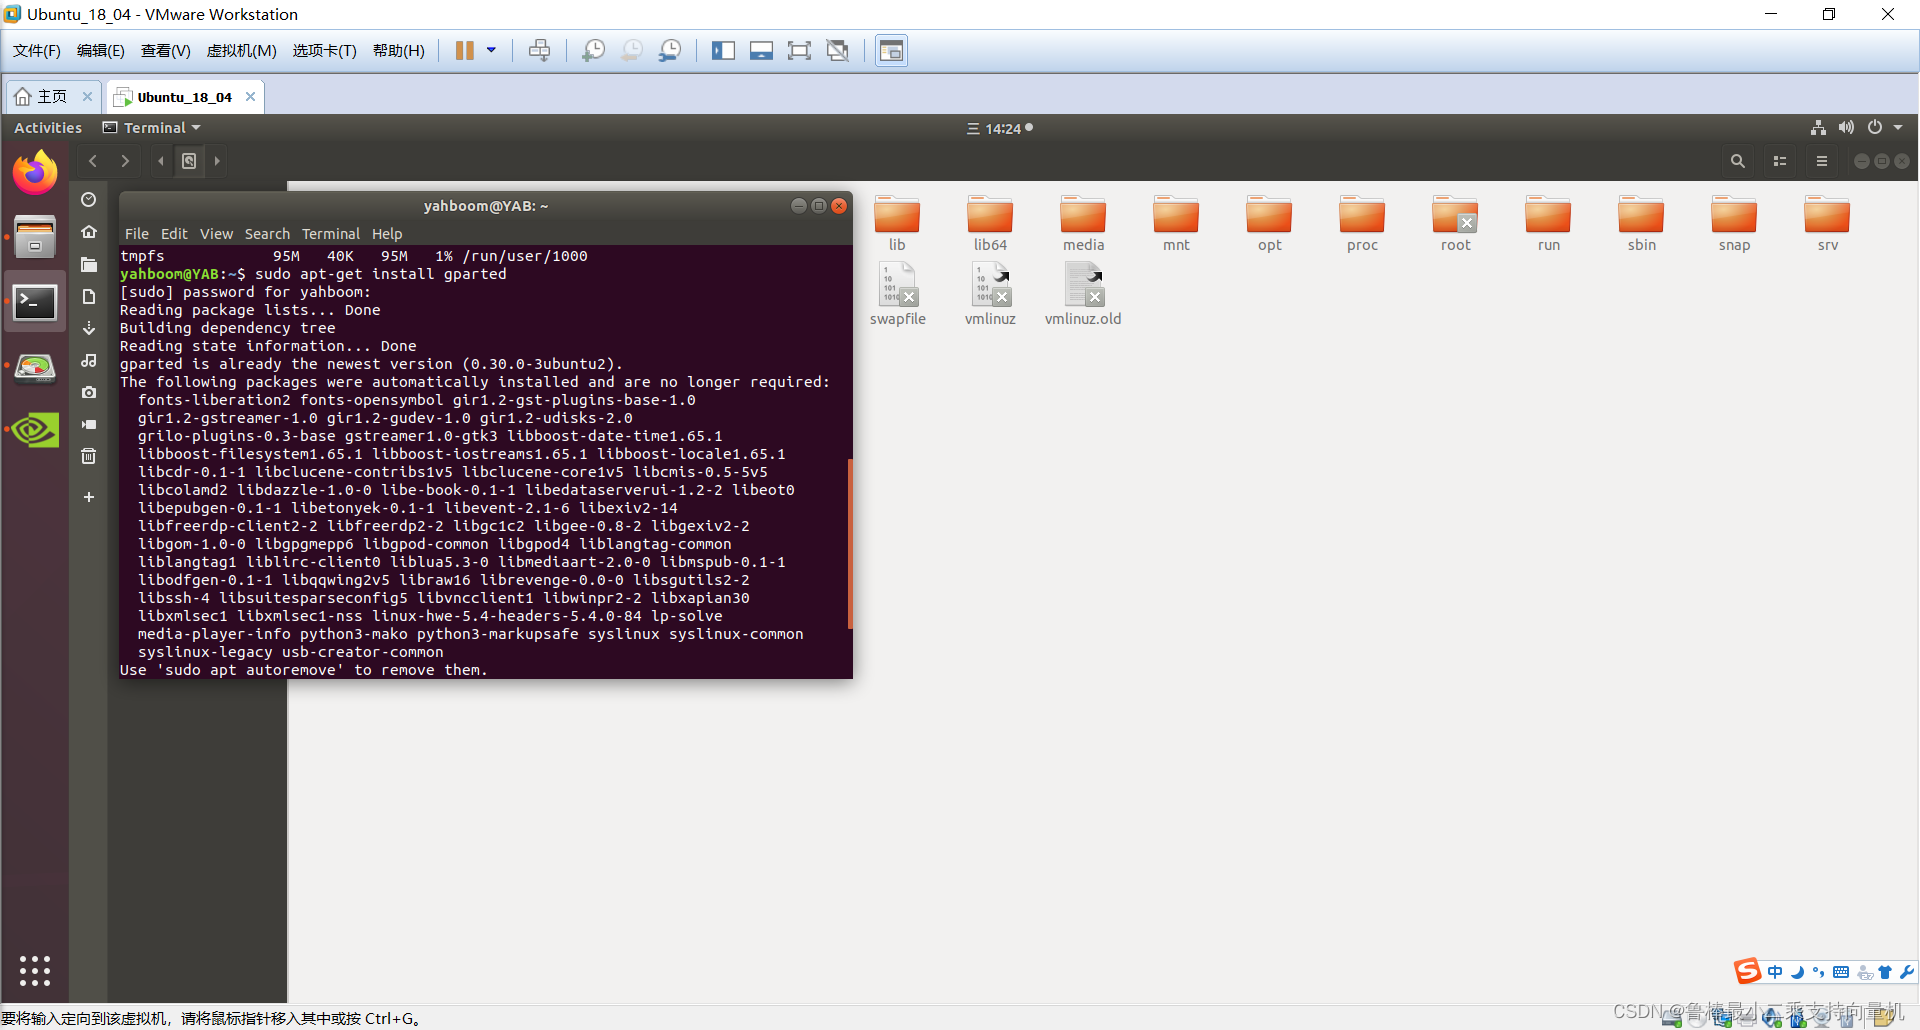Image resolution: width=1920 pixels, height=1030 pixels.
Task: Toggle the thumbnail bar view icon
Action: pyautogui.click(x=761, y=51)
